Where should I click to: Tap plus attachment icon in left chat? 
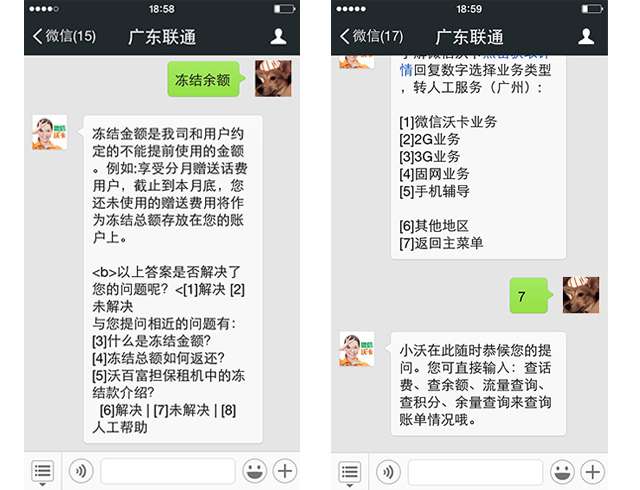[x=284, y=471]
